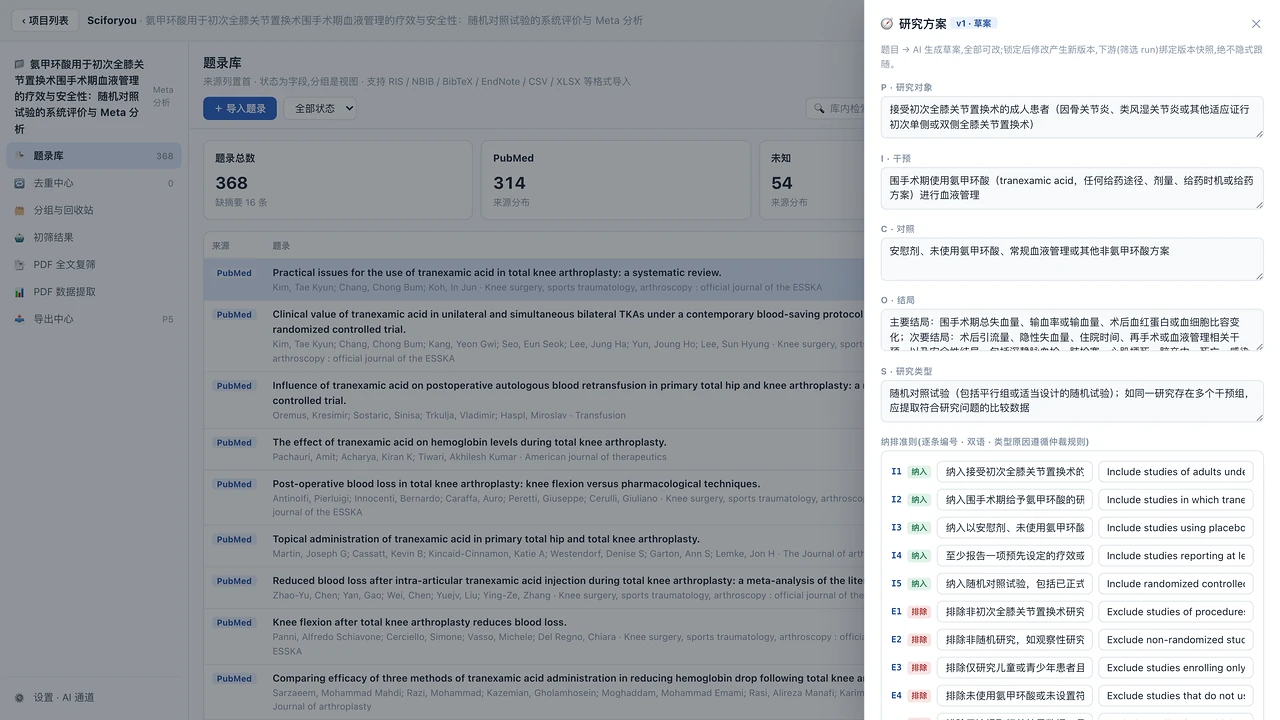Click the 纳入 tag on row I2

tap(919, 500)
